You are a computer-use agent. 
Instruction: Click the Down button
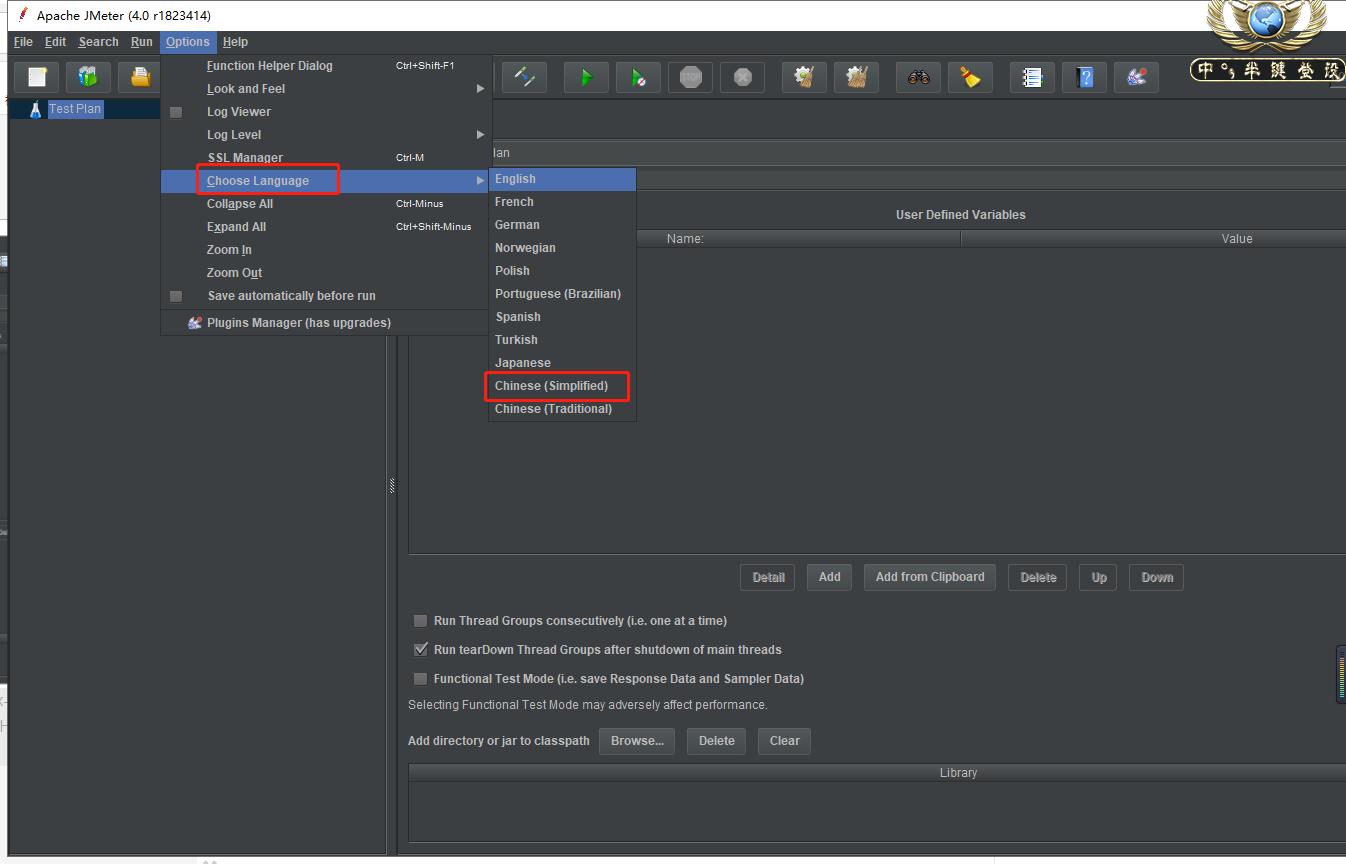1157,577
